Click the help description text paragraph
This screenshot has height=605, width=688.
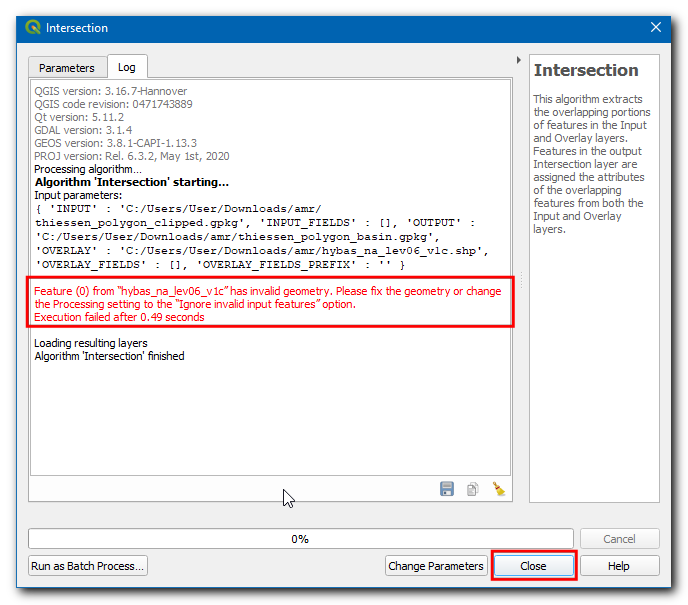[x=592, y=164]
